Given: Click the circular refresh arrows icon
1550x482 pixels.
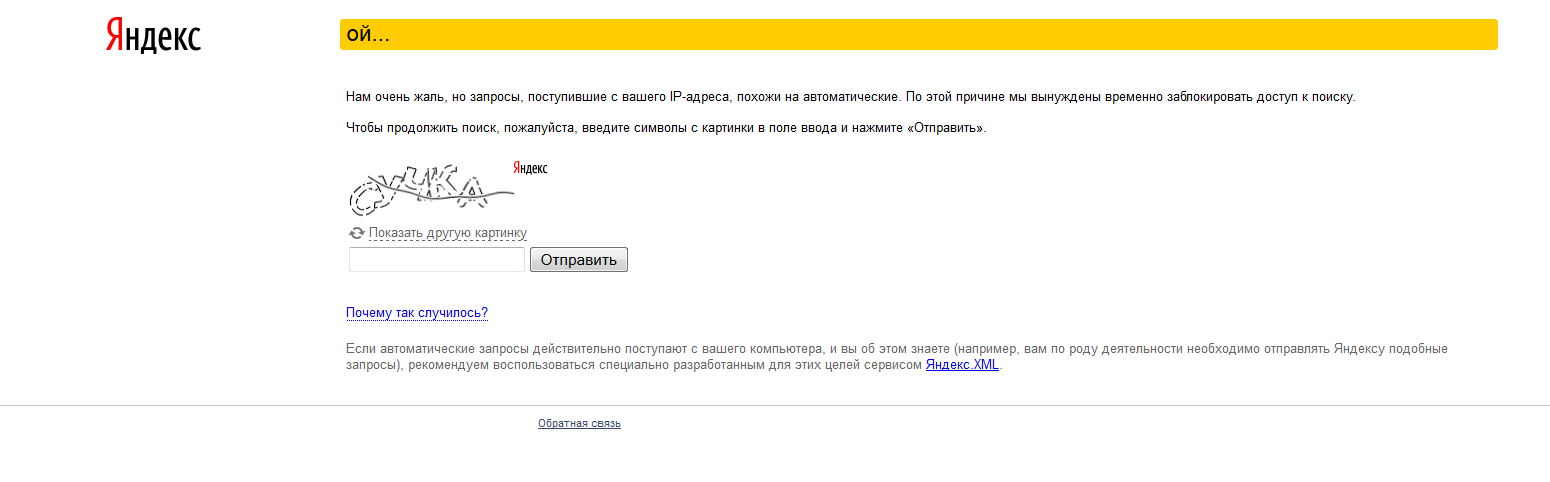Looking at the screenshot, I should point(357,233).
